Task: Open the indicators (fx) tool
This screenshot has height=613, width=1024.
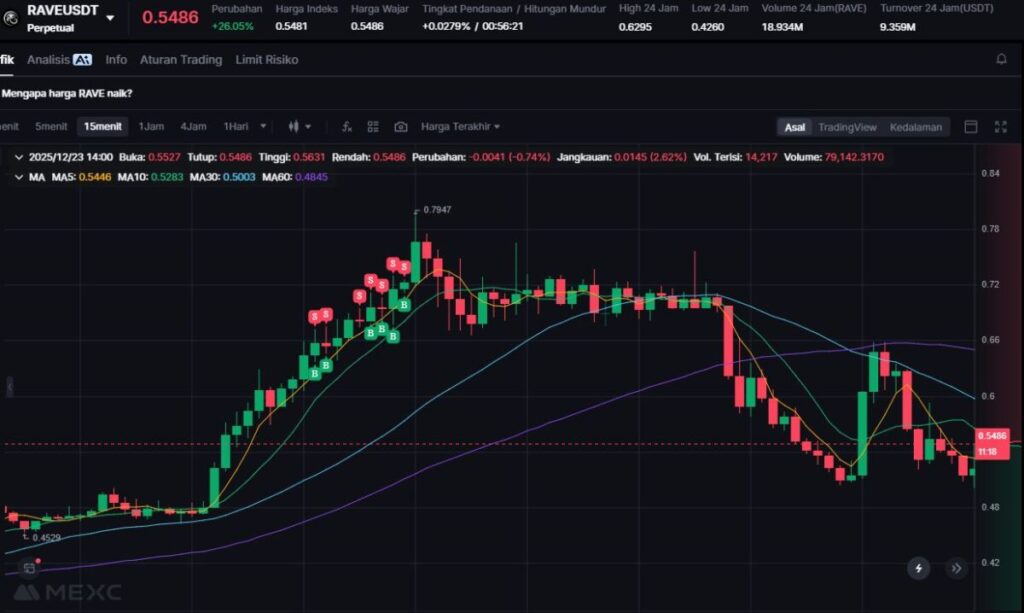Action: click(346, 127)
